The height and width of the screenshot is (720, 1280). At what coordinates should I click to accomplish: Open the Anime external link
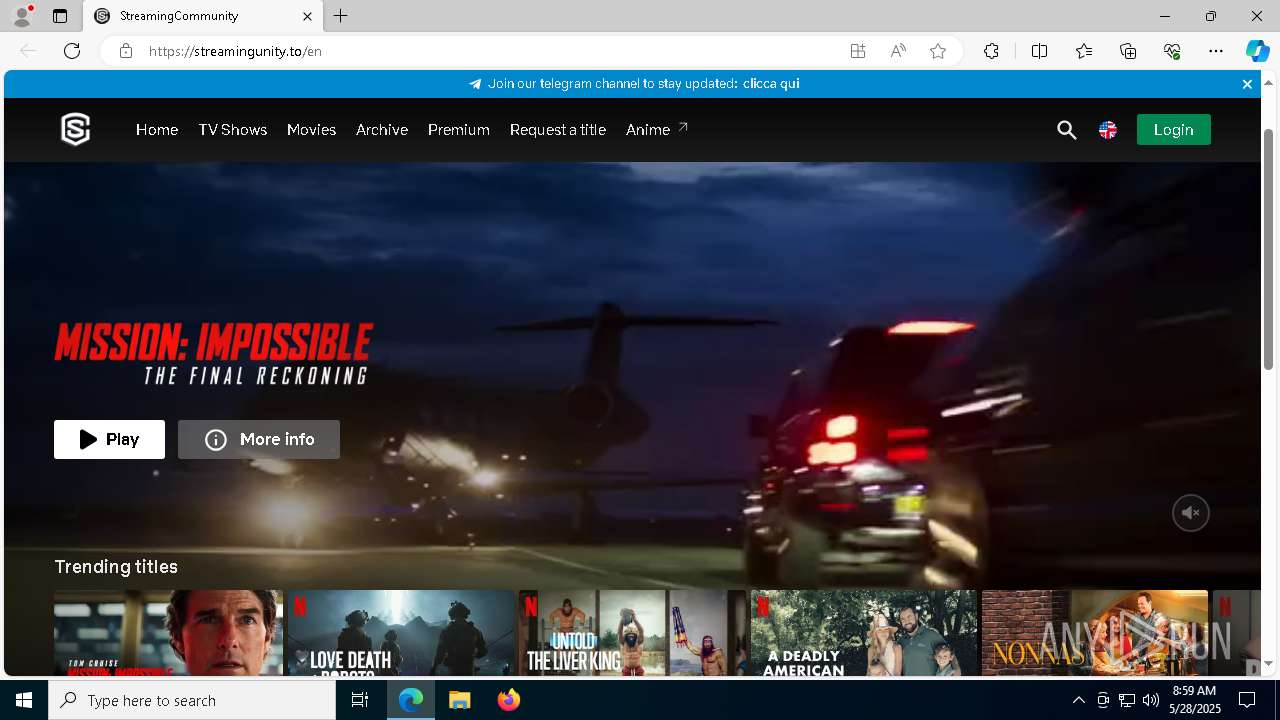[x=657, y=130]
